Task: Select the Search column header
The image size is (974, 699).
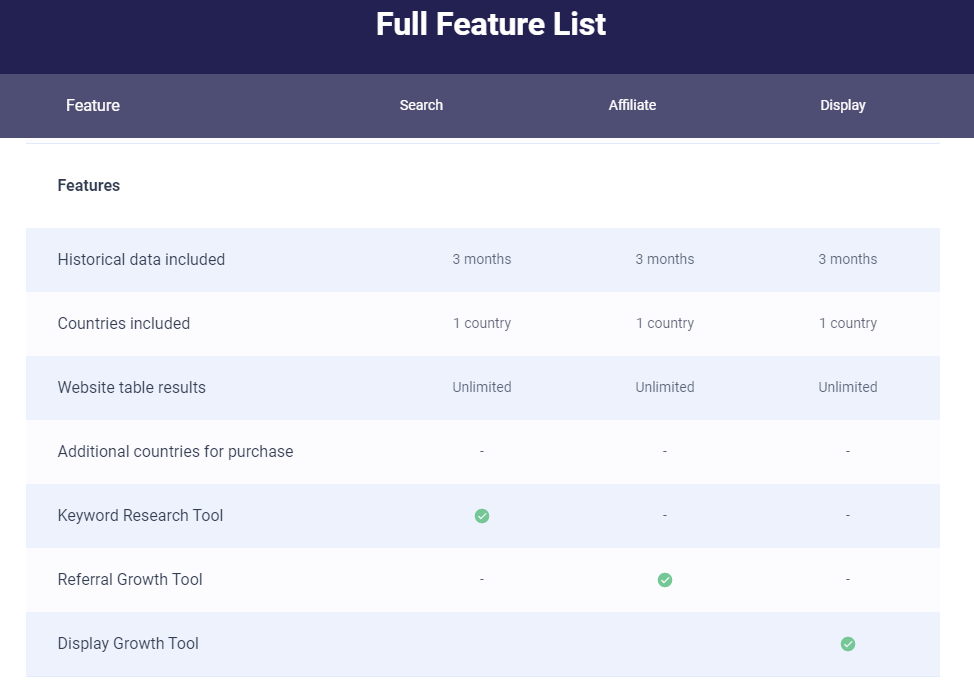Action: 421,105
